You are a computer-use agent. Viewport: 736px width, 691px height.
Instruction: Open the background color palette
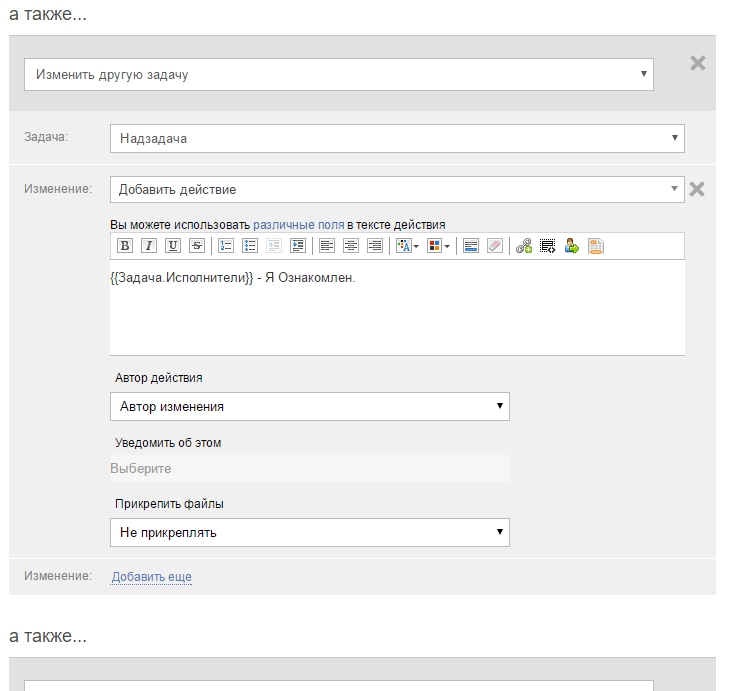tap(438, 246)
